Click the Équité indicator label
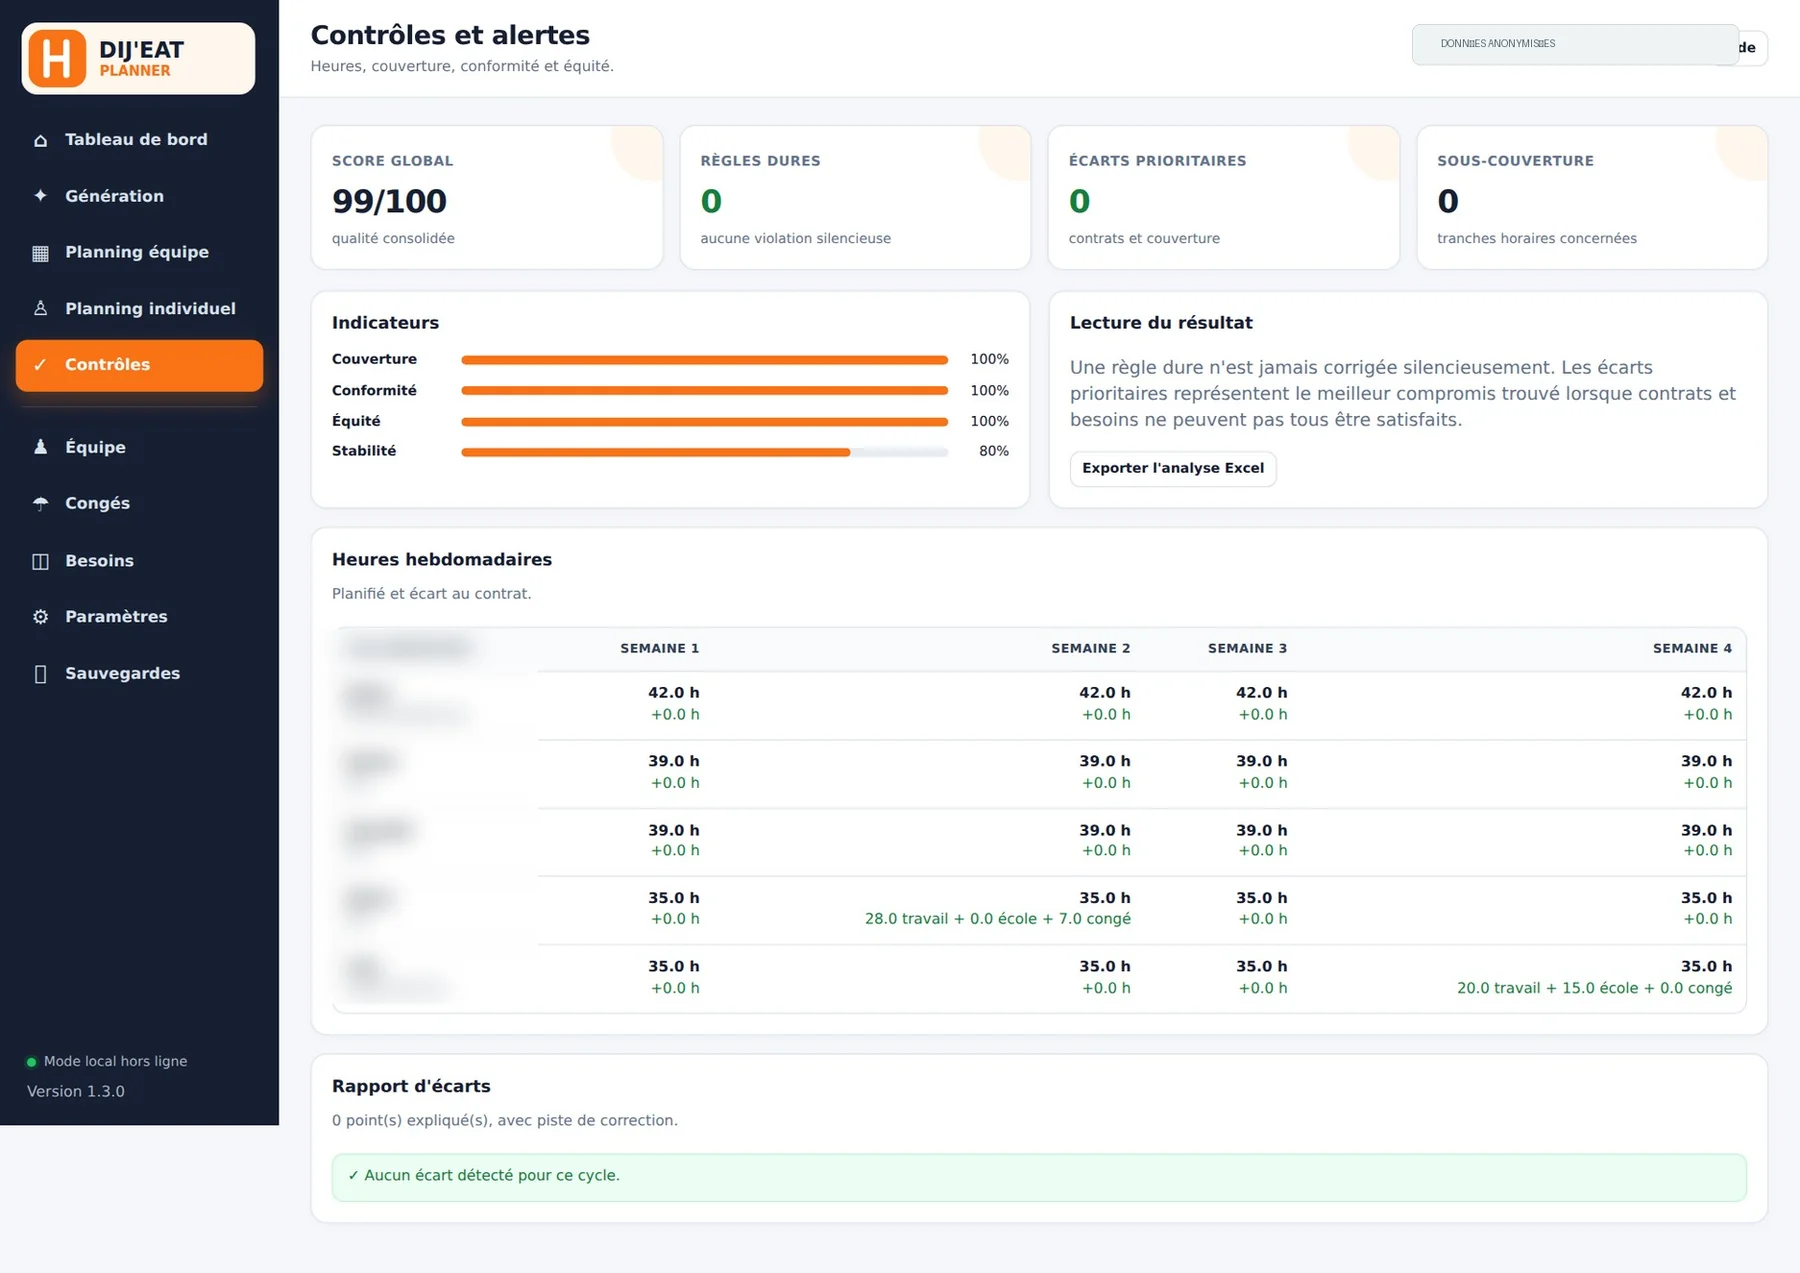1800x1273 pixels. click(x=356, y=421)
